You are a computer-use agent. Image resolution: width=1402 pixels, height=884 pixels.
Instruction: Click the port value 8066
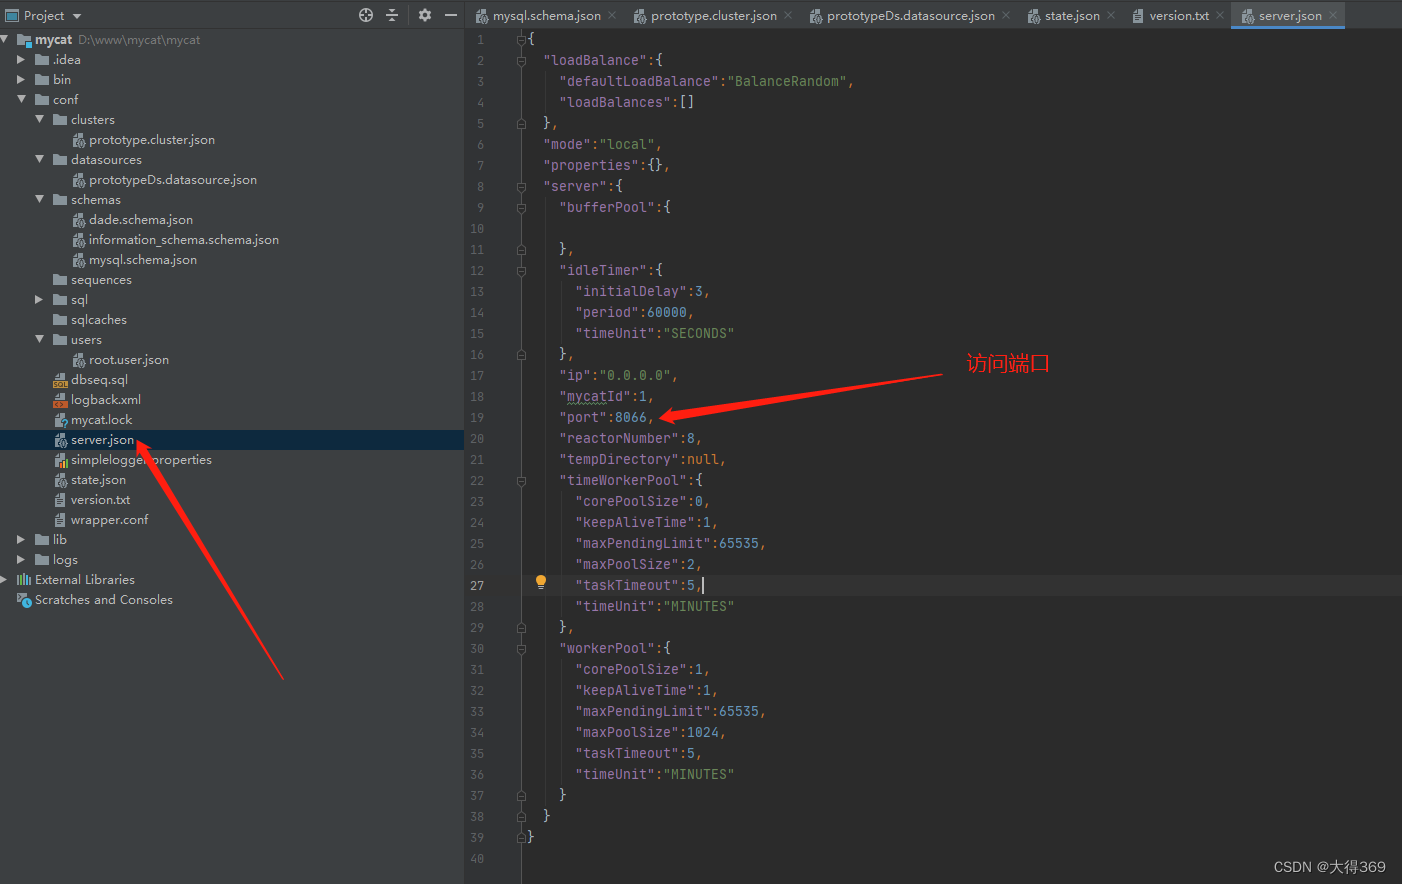point(631,418)
